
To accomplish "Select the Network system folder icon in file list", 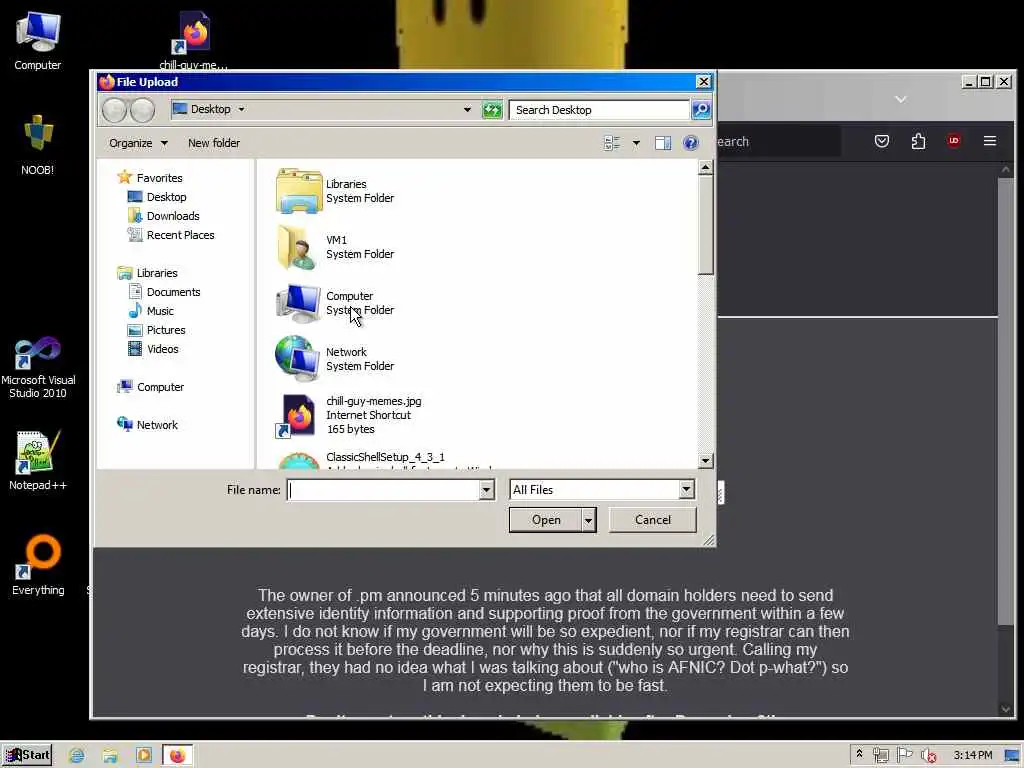I will [298, 359].
